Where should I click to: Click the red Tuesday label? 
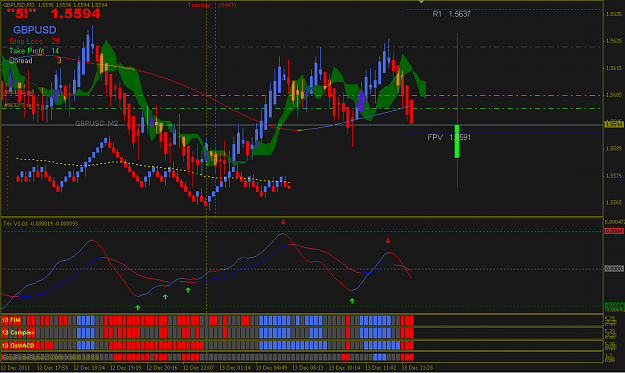(x=199, y=5)
